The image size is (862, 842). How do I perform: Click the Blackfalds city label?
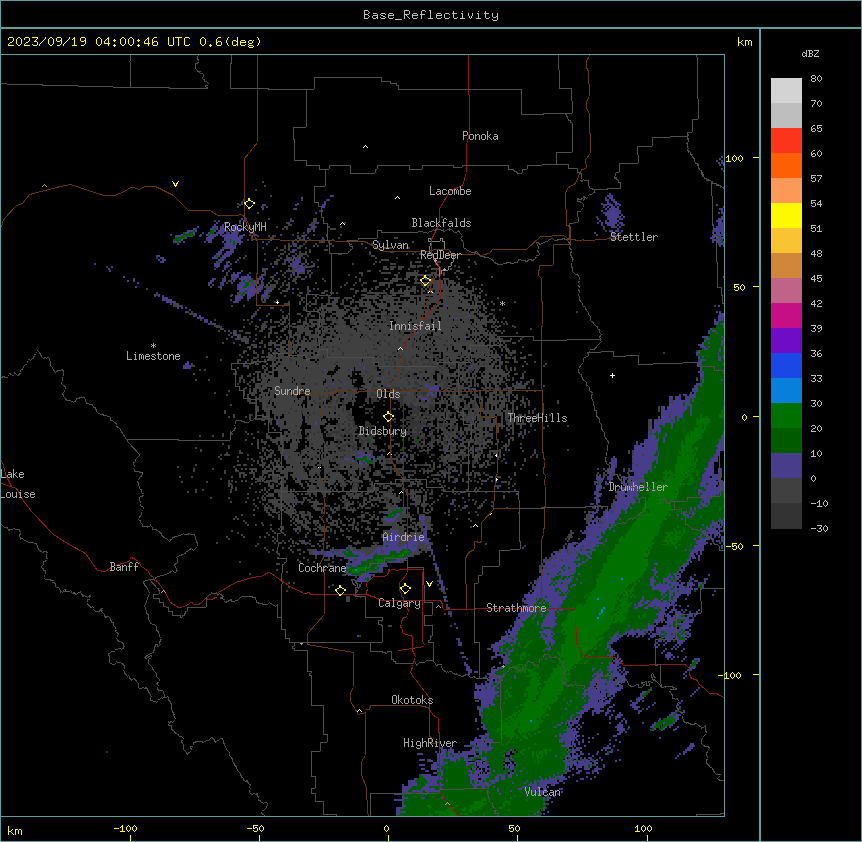tap(441, 223)
